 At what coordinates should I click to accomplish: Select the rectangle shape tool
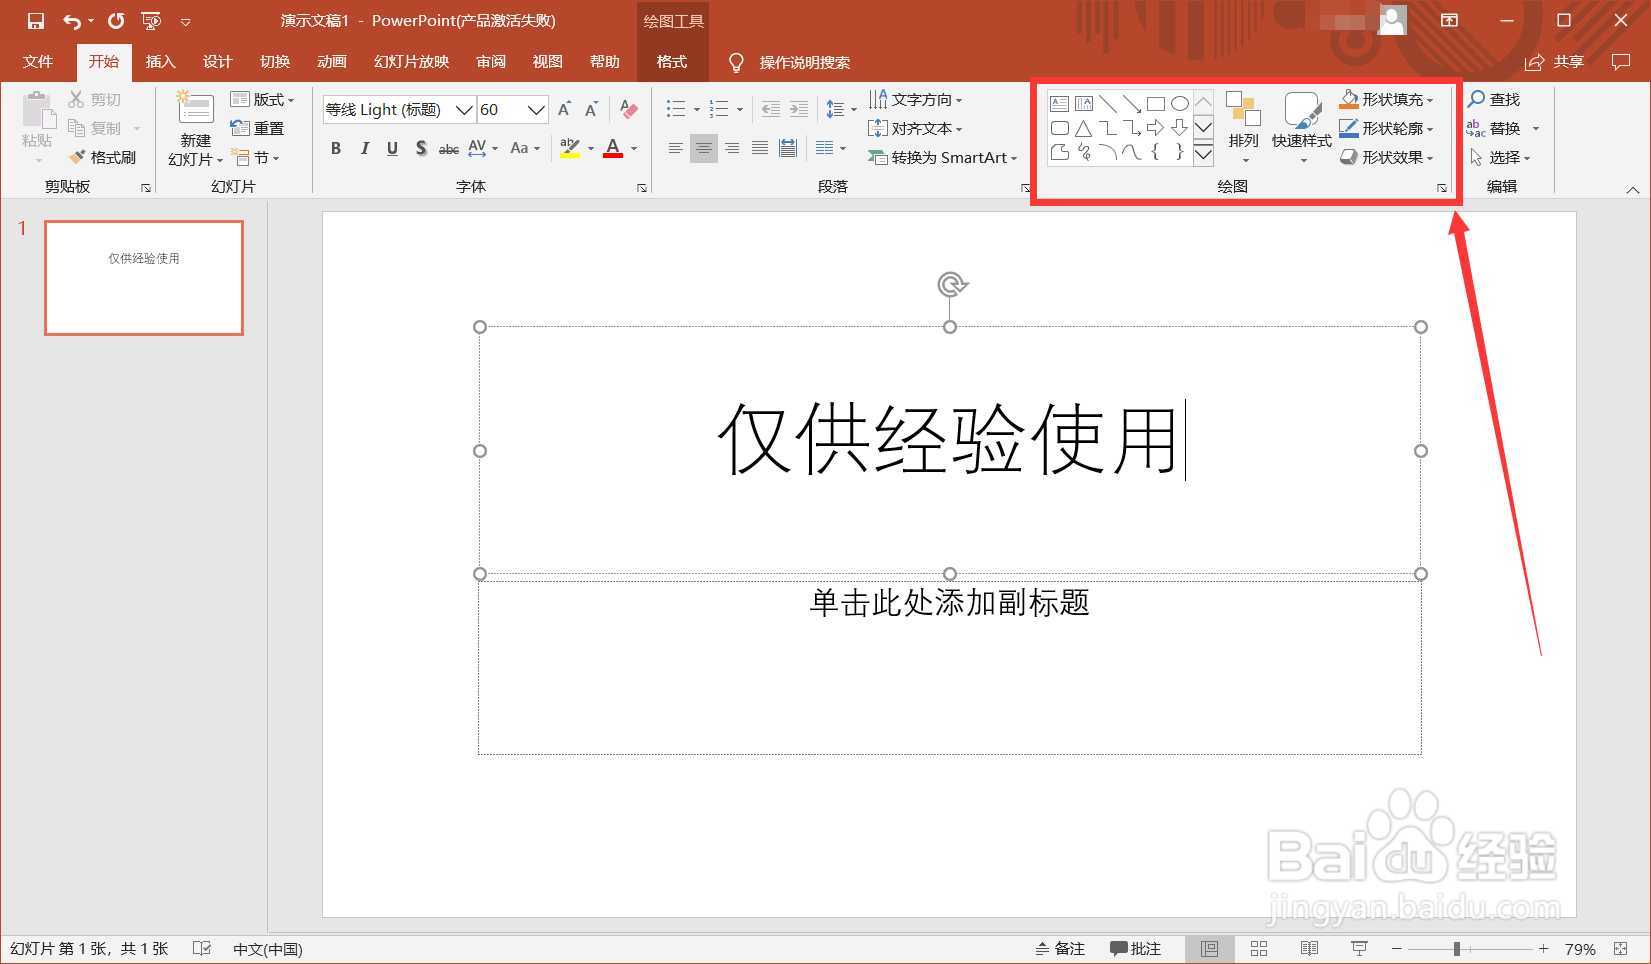(1157, 102)
